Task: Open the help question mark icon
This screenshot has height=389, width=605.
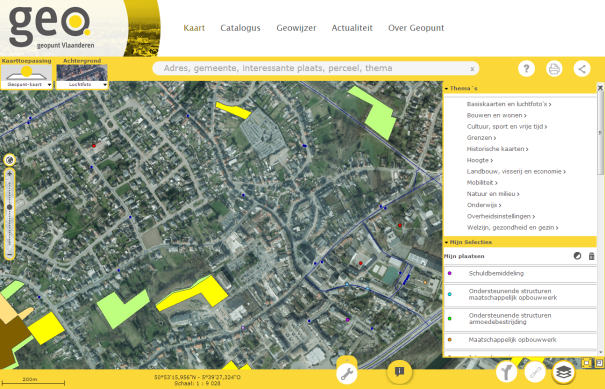Action: pos(526,69)
